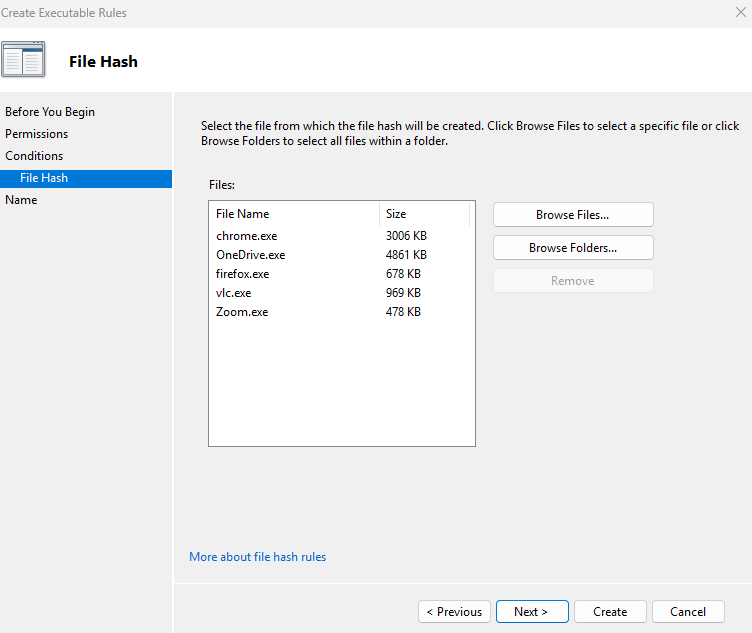Select firefox.exe file entry
The width and height of the screenshot is (752, 633).
pyautogui.click(x=242, y=274)
